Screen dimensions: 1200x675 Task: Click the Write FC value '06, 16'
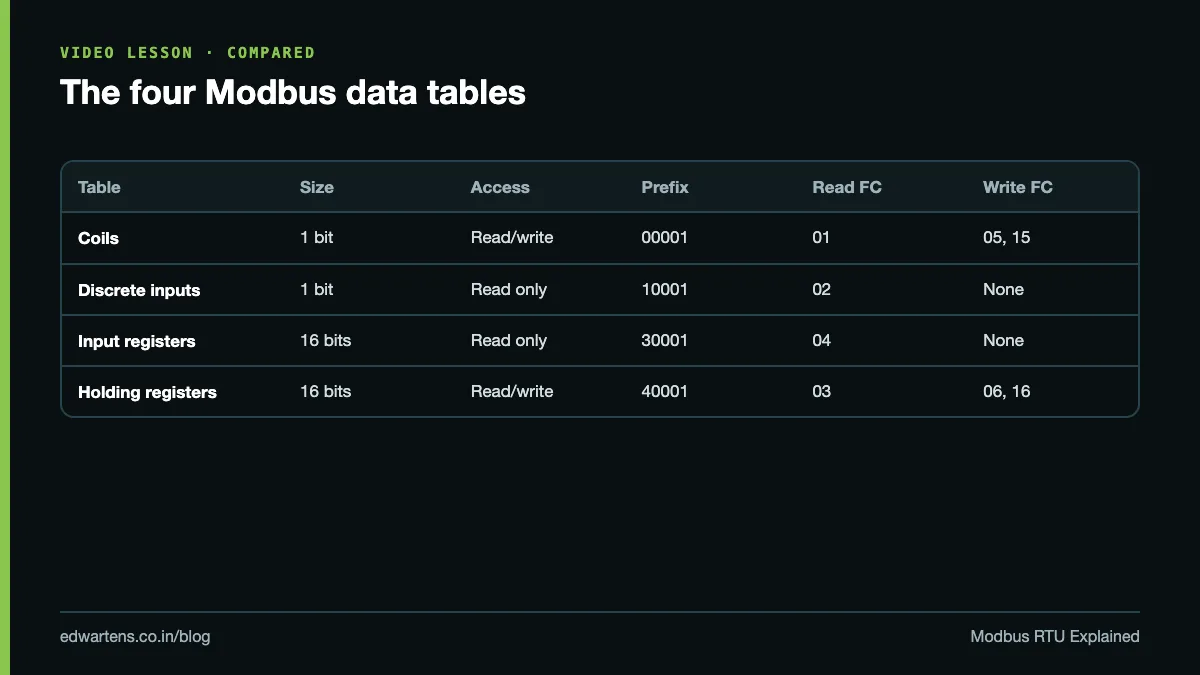[x=1007, y=391]
